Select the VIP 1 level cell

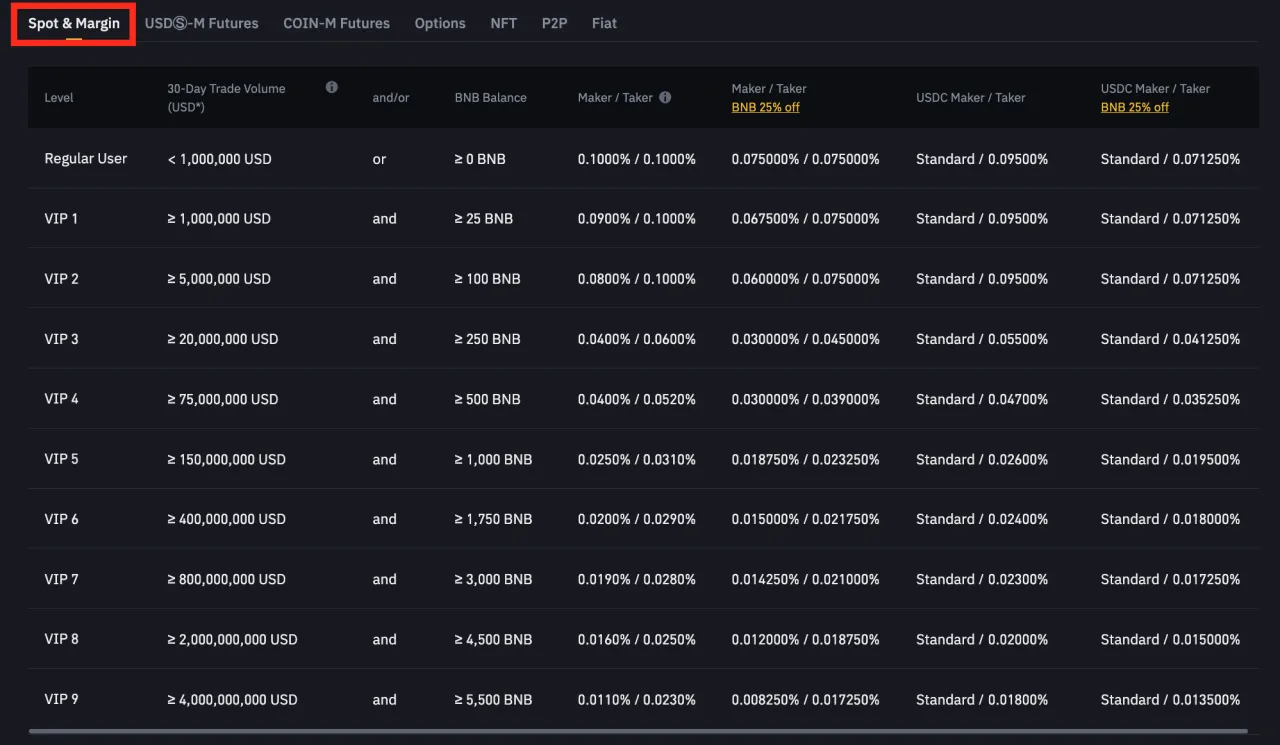tap(61, 219)
